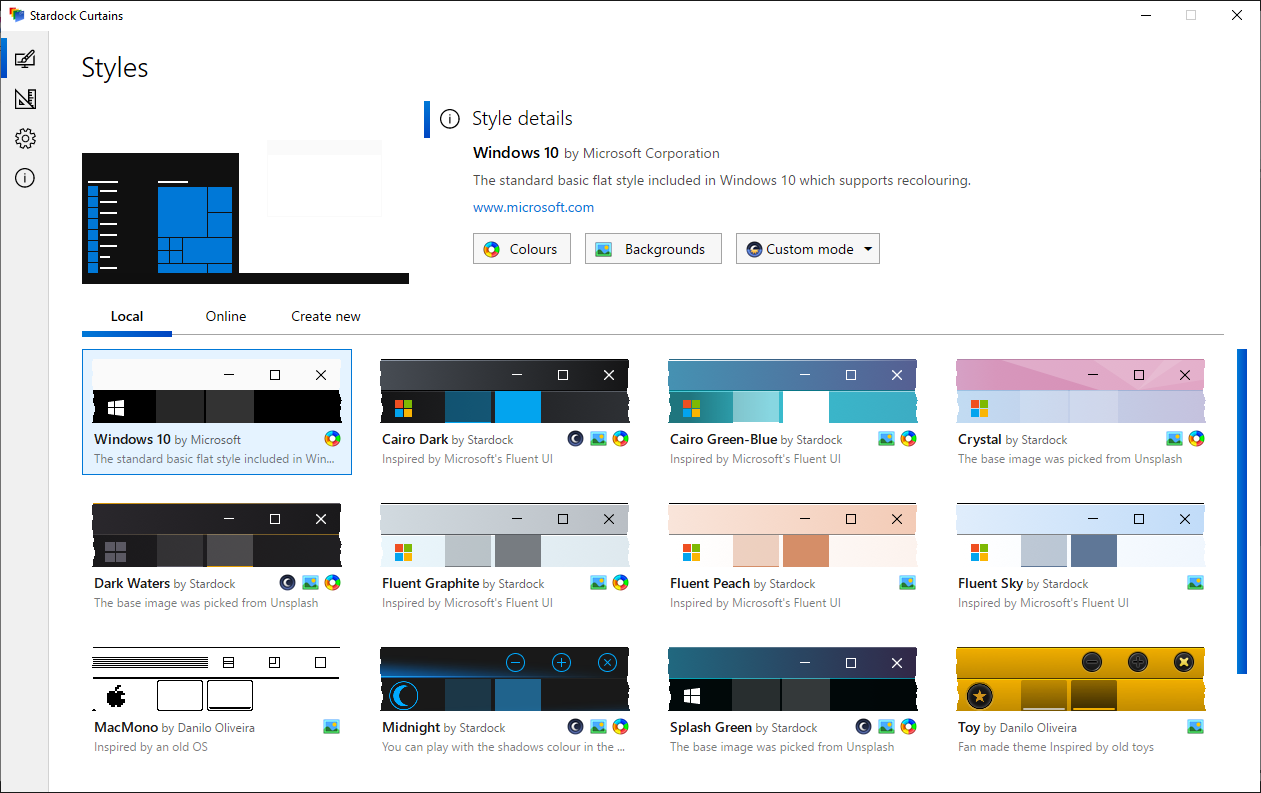Click background image icon on Fluent Graphite
Image resolution: width=1261 pixels, height=793 pixels.
pyautogui.click(x=598, y=583)
